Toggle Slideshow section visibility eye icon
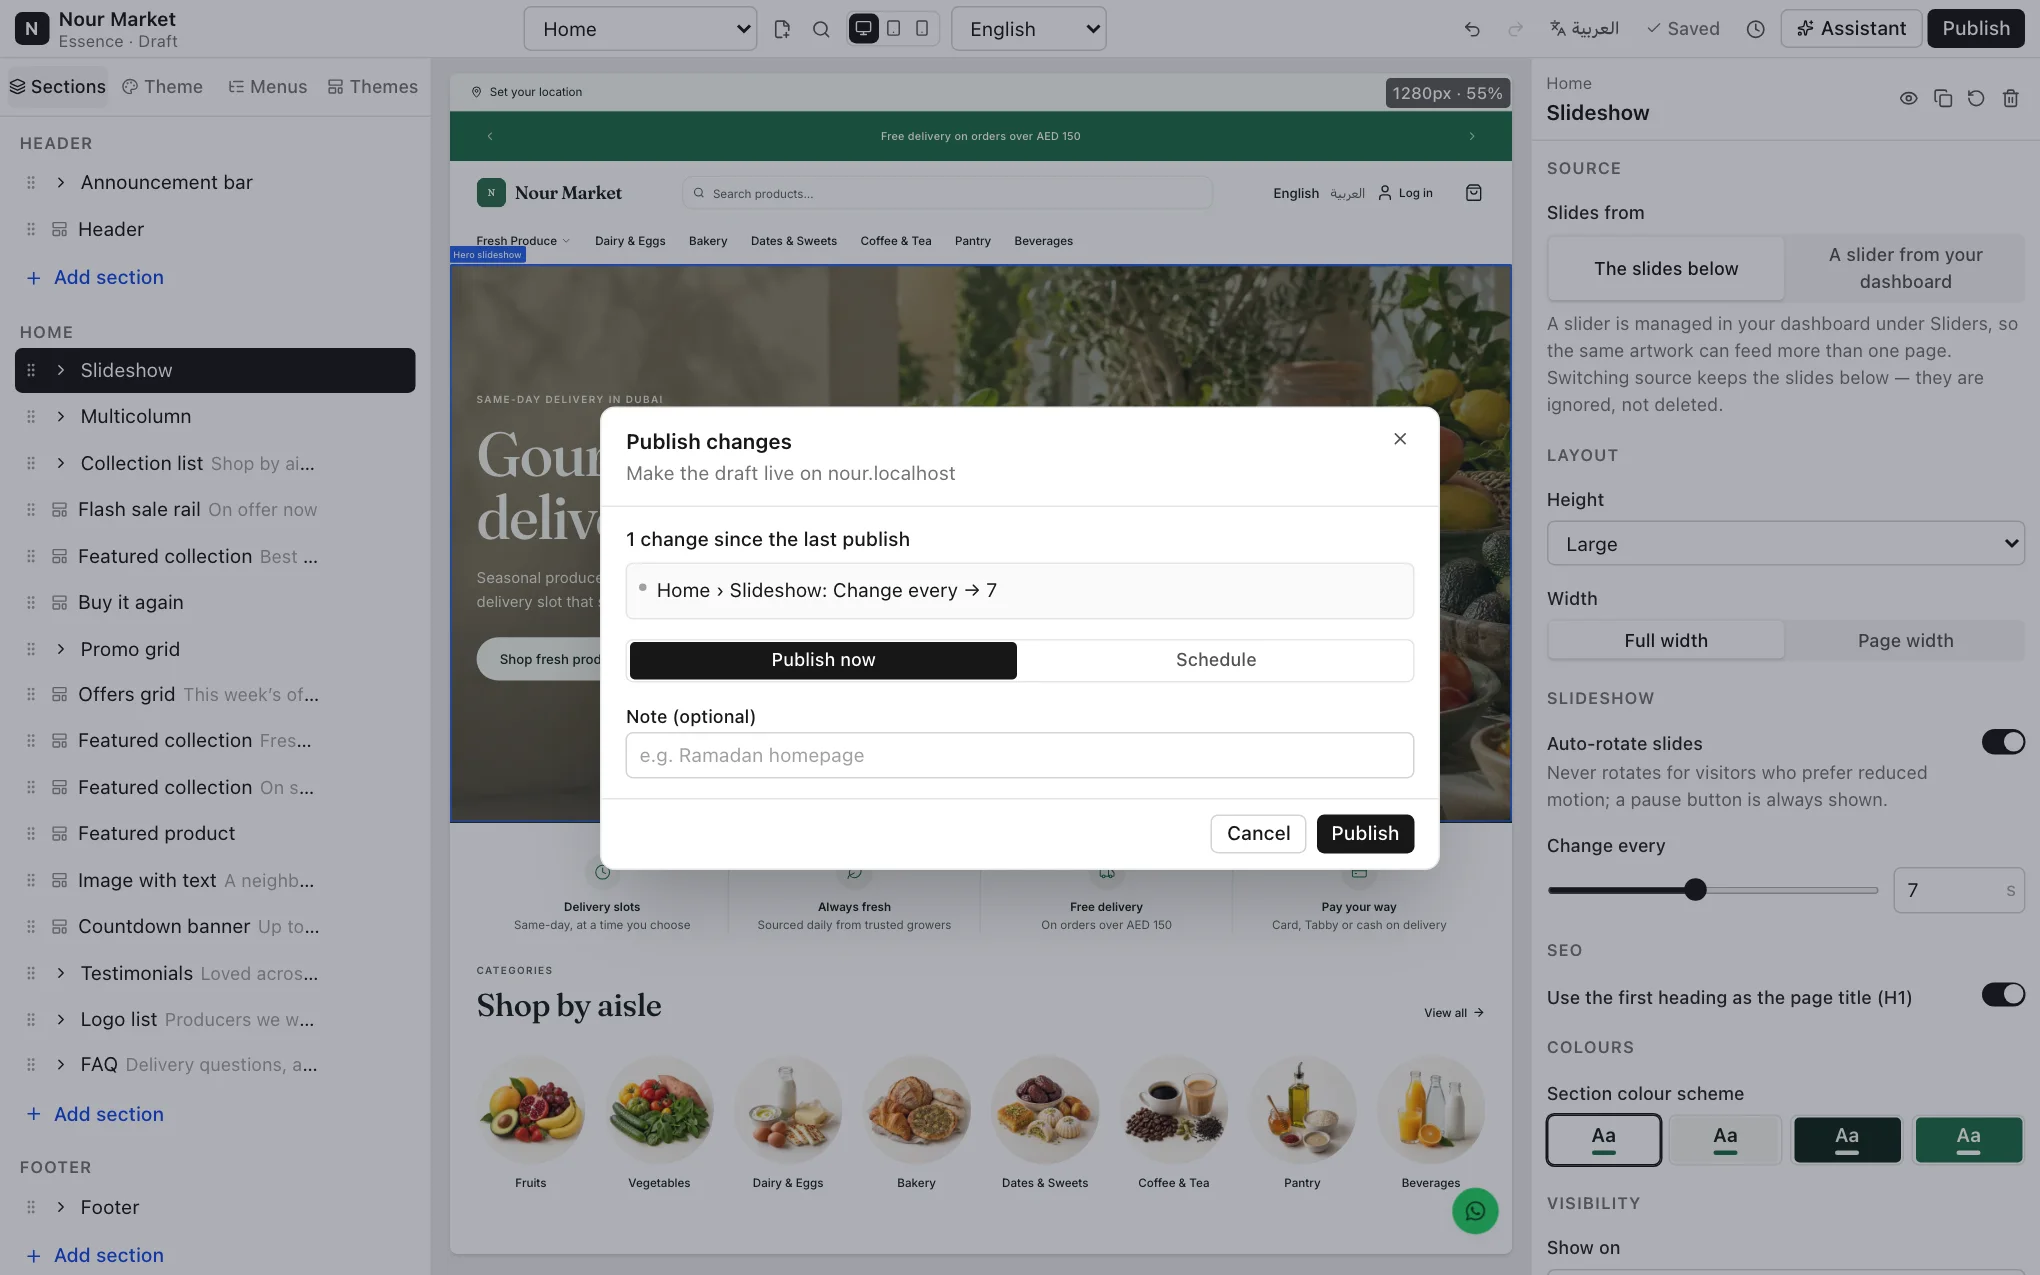 click(x=1908, y=98)
